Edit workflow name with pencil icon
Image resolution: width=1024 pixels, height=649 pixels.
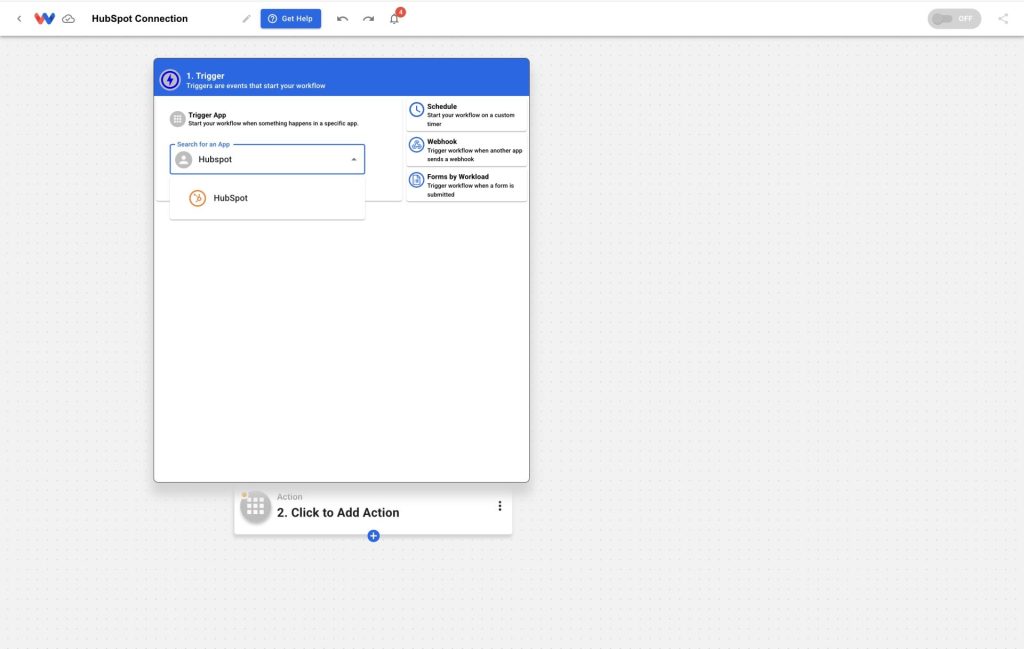[246, 19]
